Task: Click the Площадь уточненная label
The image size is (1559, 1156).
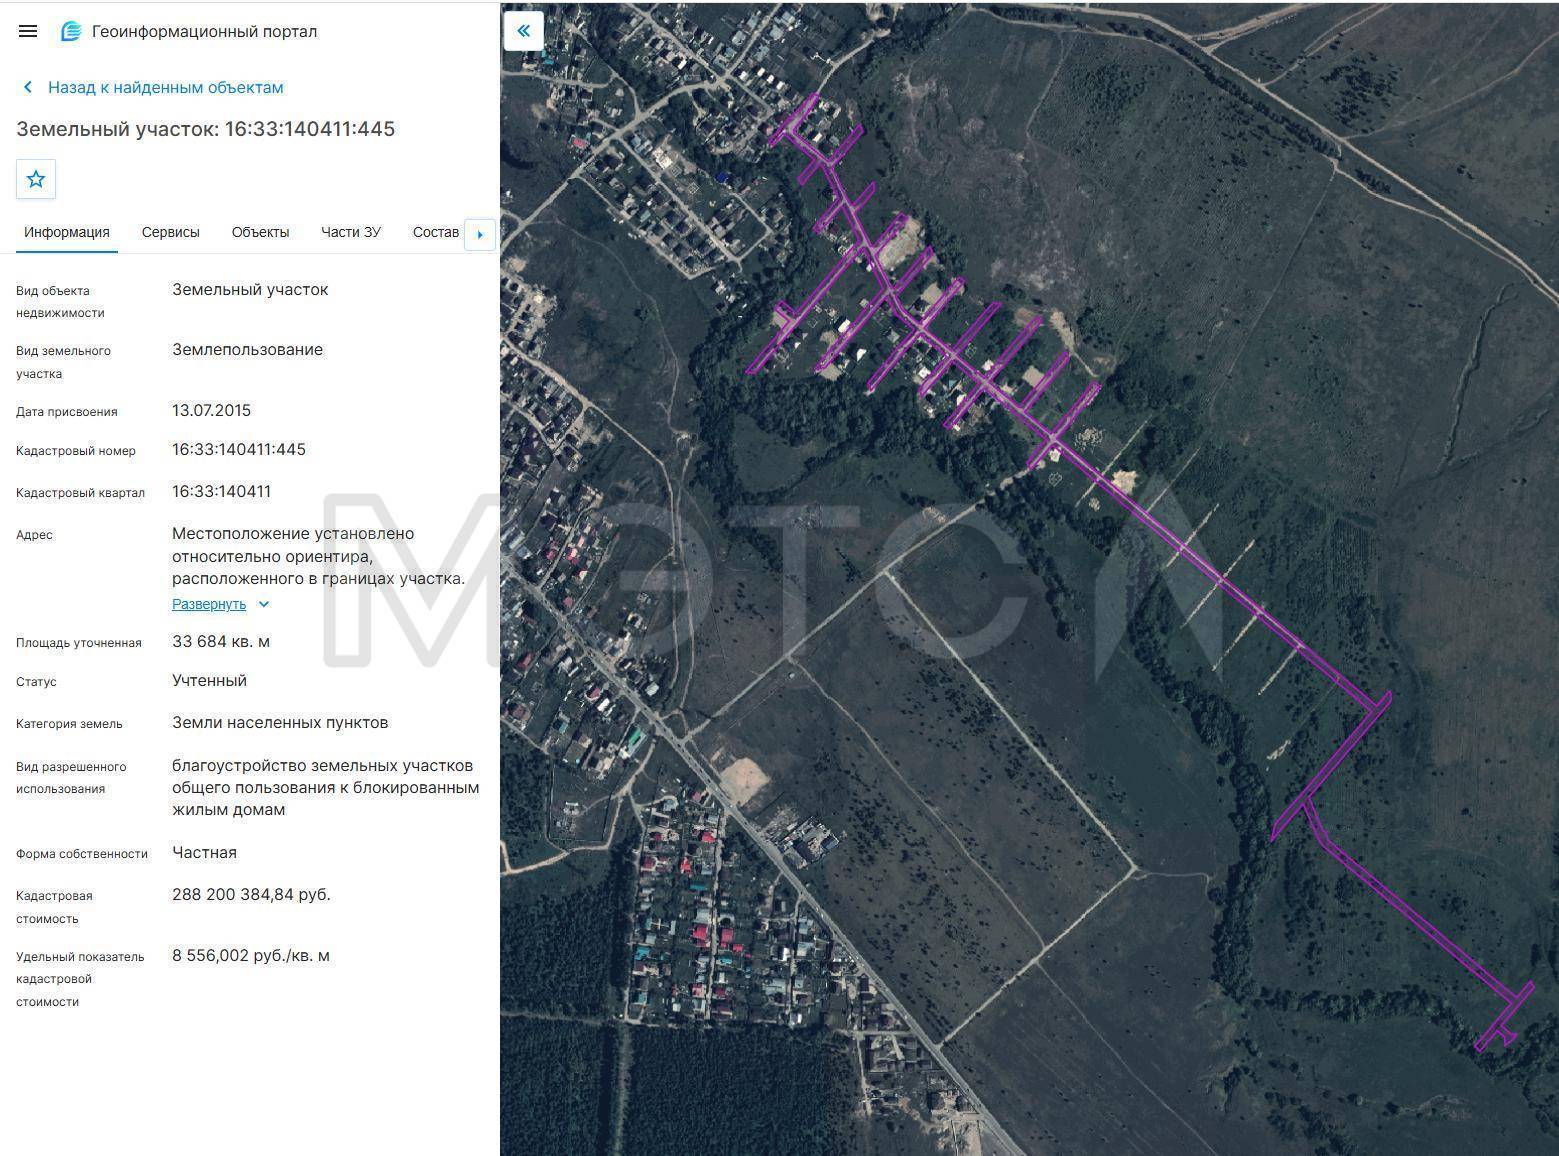Action: click(79, 643)
